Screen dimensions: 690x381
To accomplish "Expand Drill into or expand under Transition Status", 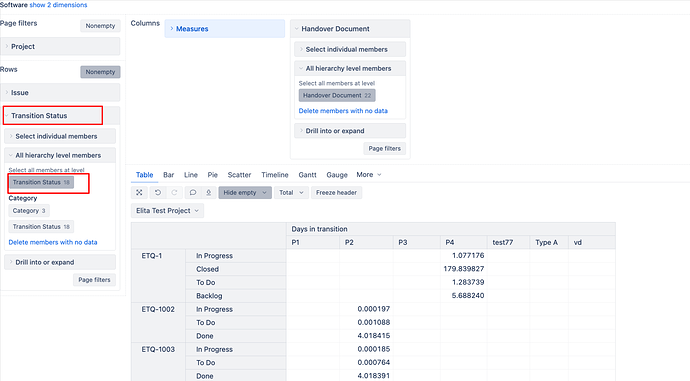I will (x=60, y=262).
